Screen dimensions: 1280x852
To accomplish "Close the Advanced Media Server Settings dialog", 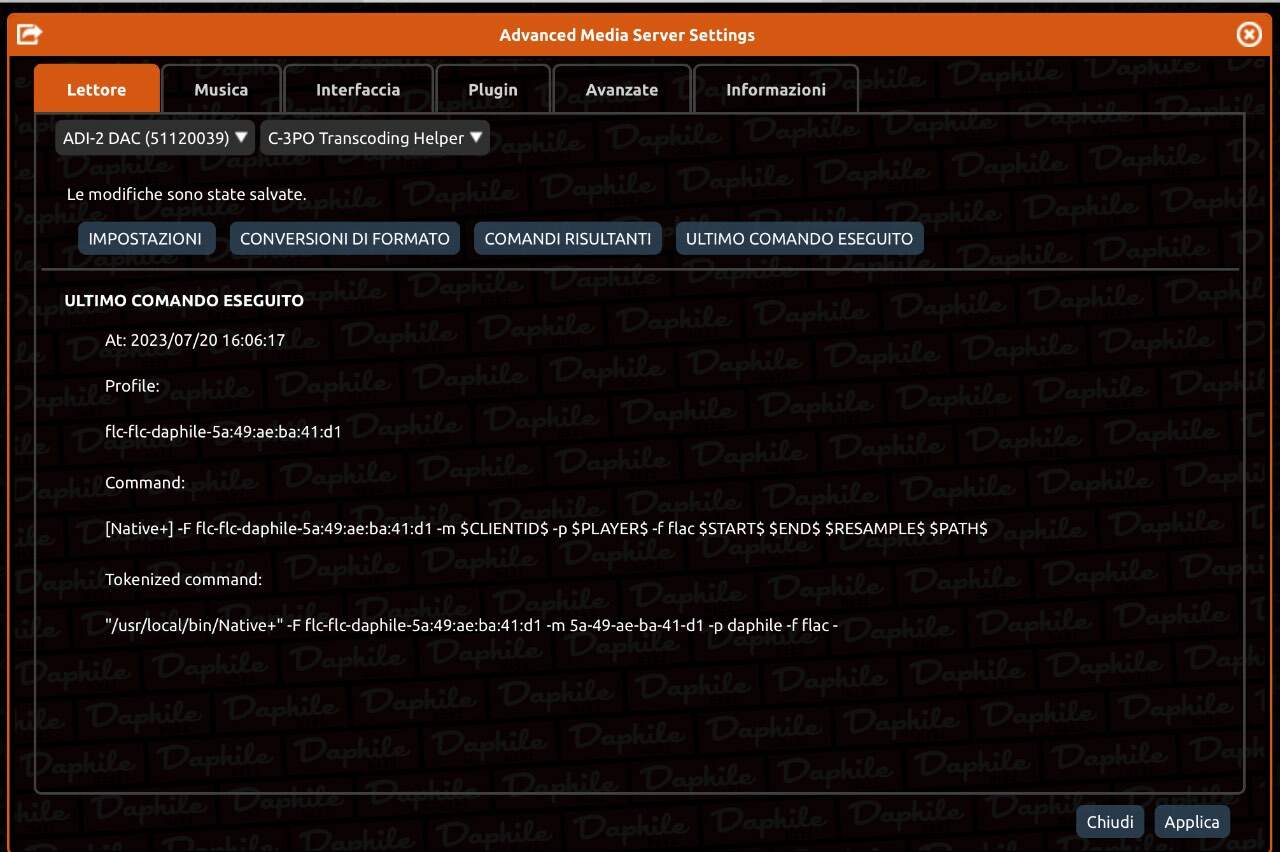I will point(1249,35).
